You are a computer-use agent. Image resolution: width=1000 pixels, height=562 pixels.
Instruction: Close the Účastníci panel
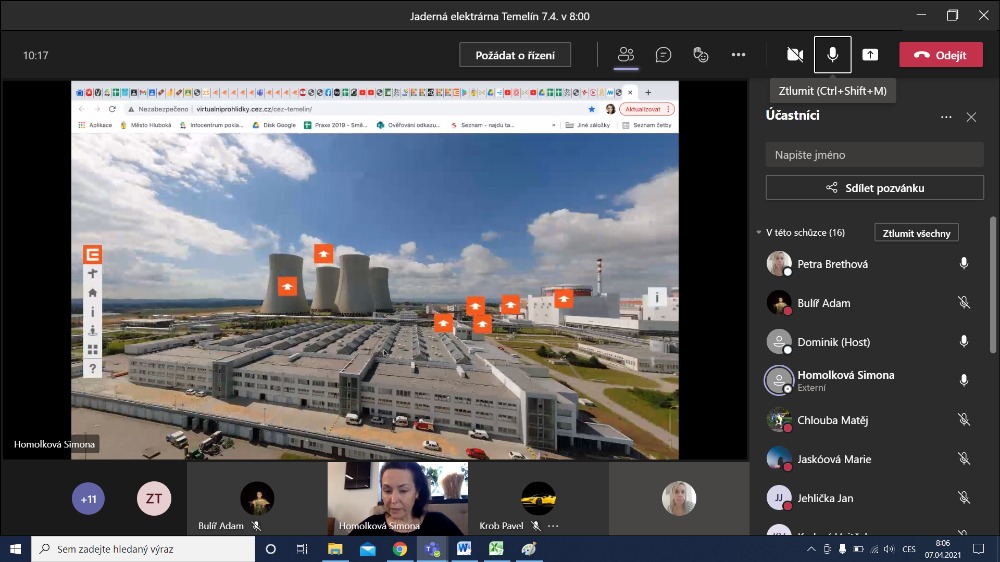[971, 117]
